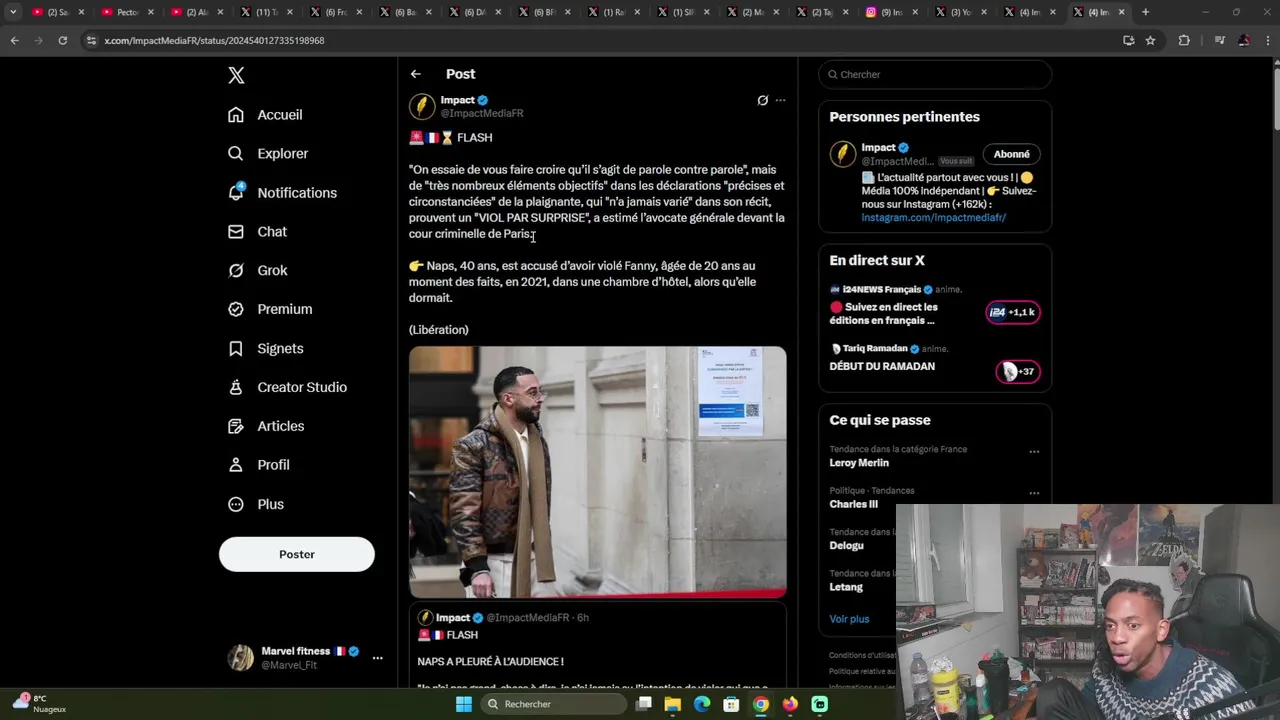Click Impact avatar in Personnes pertinentes
The height and width of the screenshot is (720, 1280).
843,154
